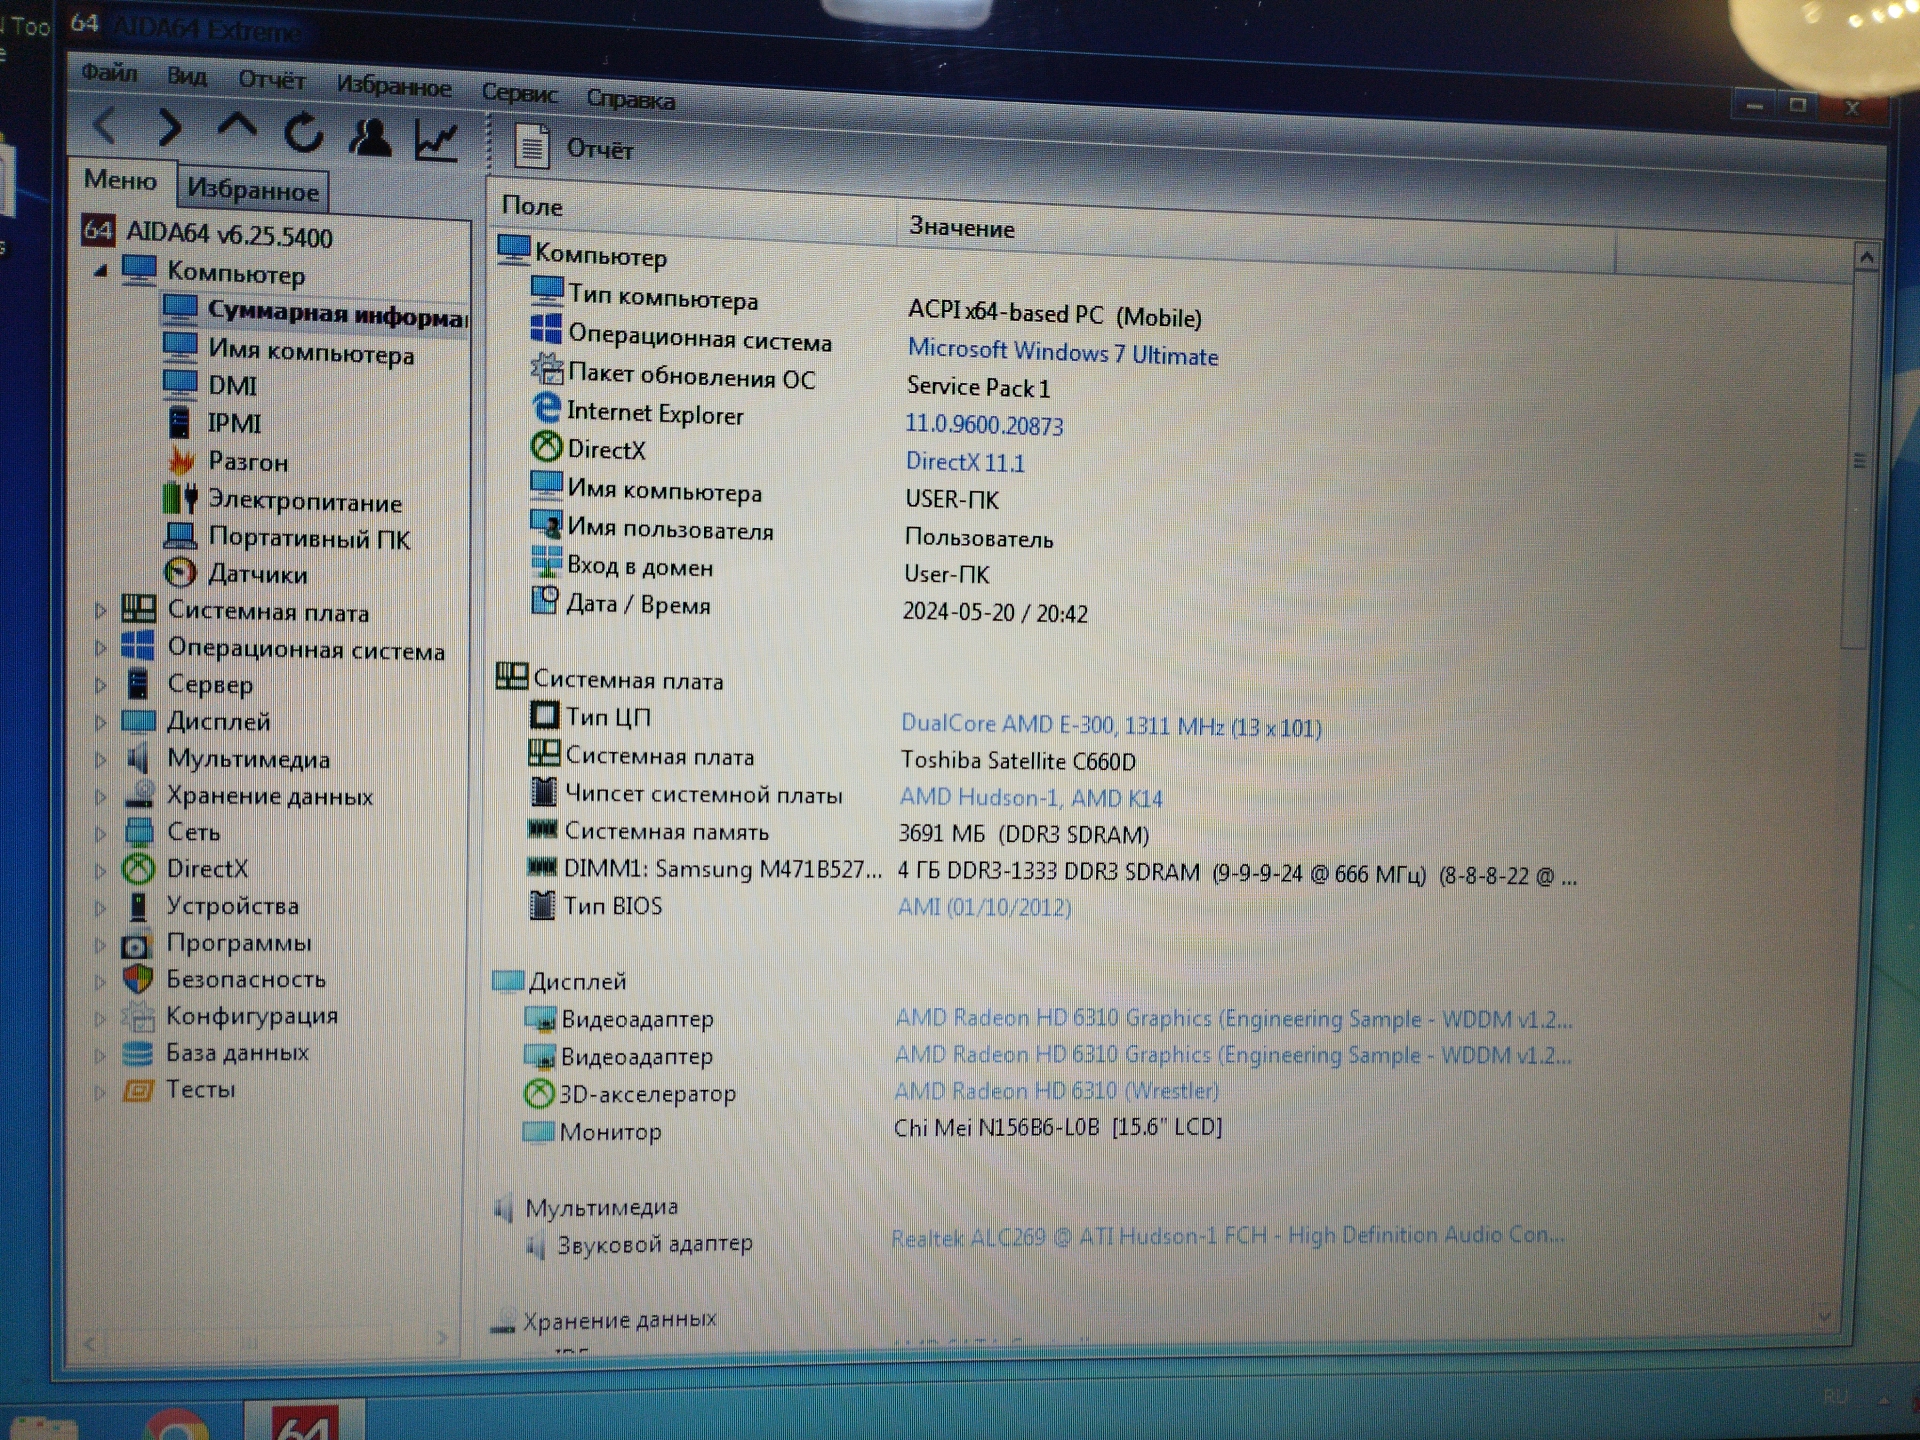
Task: Expand Дисплей tree node
Action: pyautogui.click(x=100, y=722)
